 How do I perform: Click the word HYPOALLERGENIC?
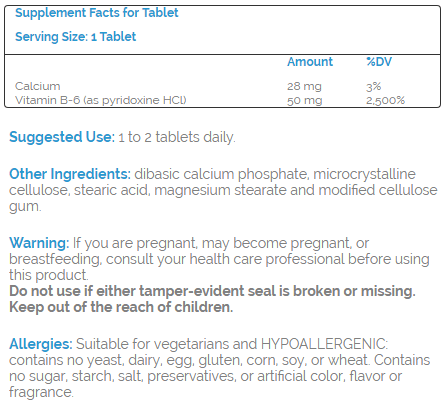(324, 344)
